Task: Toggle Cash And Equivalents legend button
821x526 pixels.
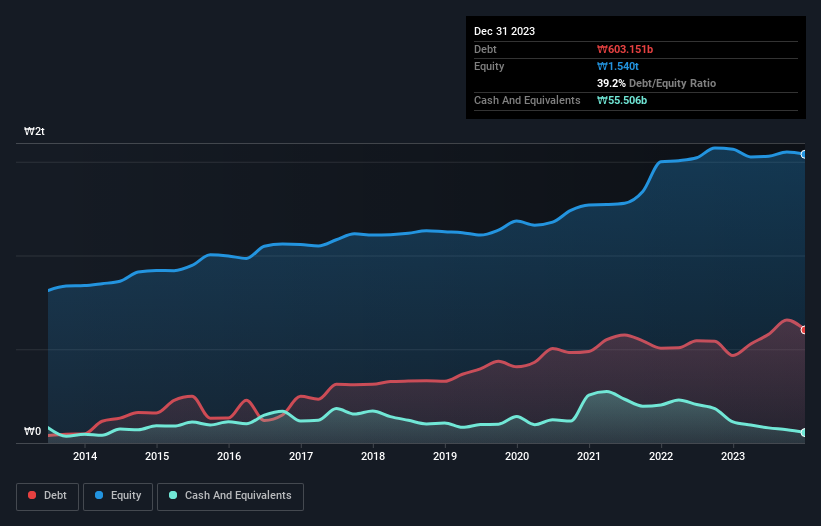Action: click(x=230, y=496)
